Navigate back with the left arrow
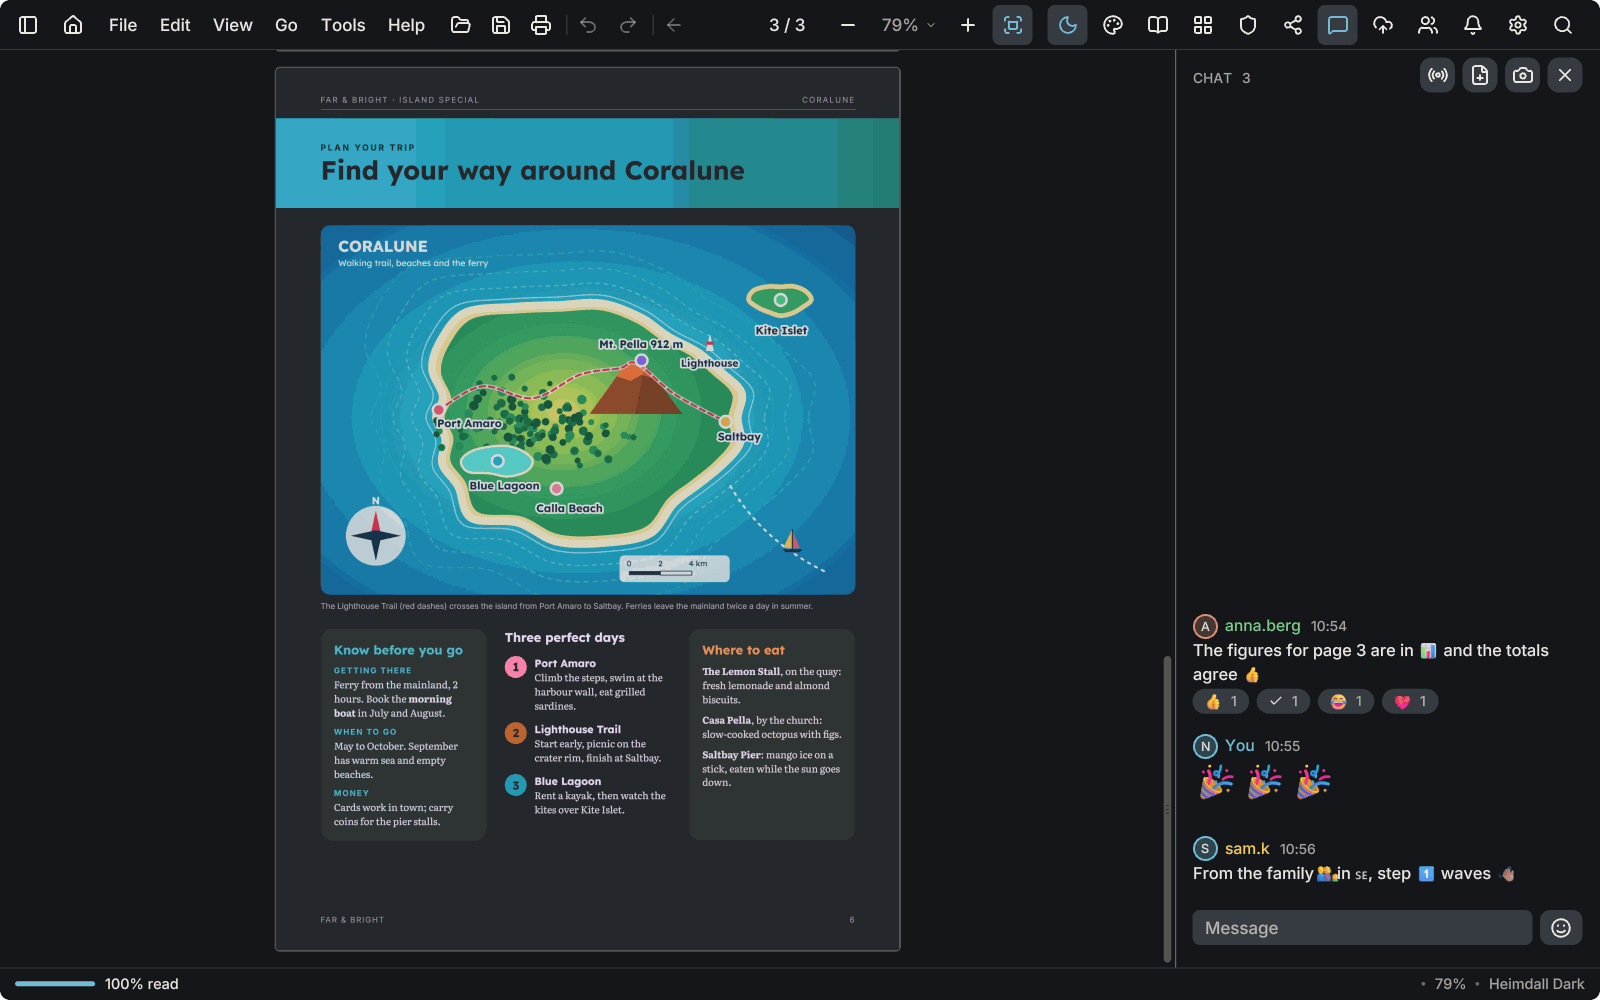 point(674,25)
